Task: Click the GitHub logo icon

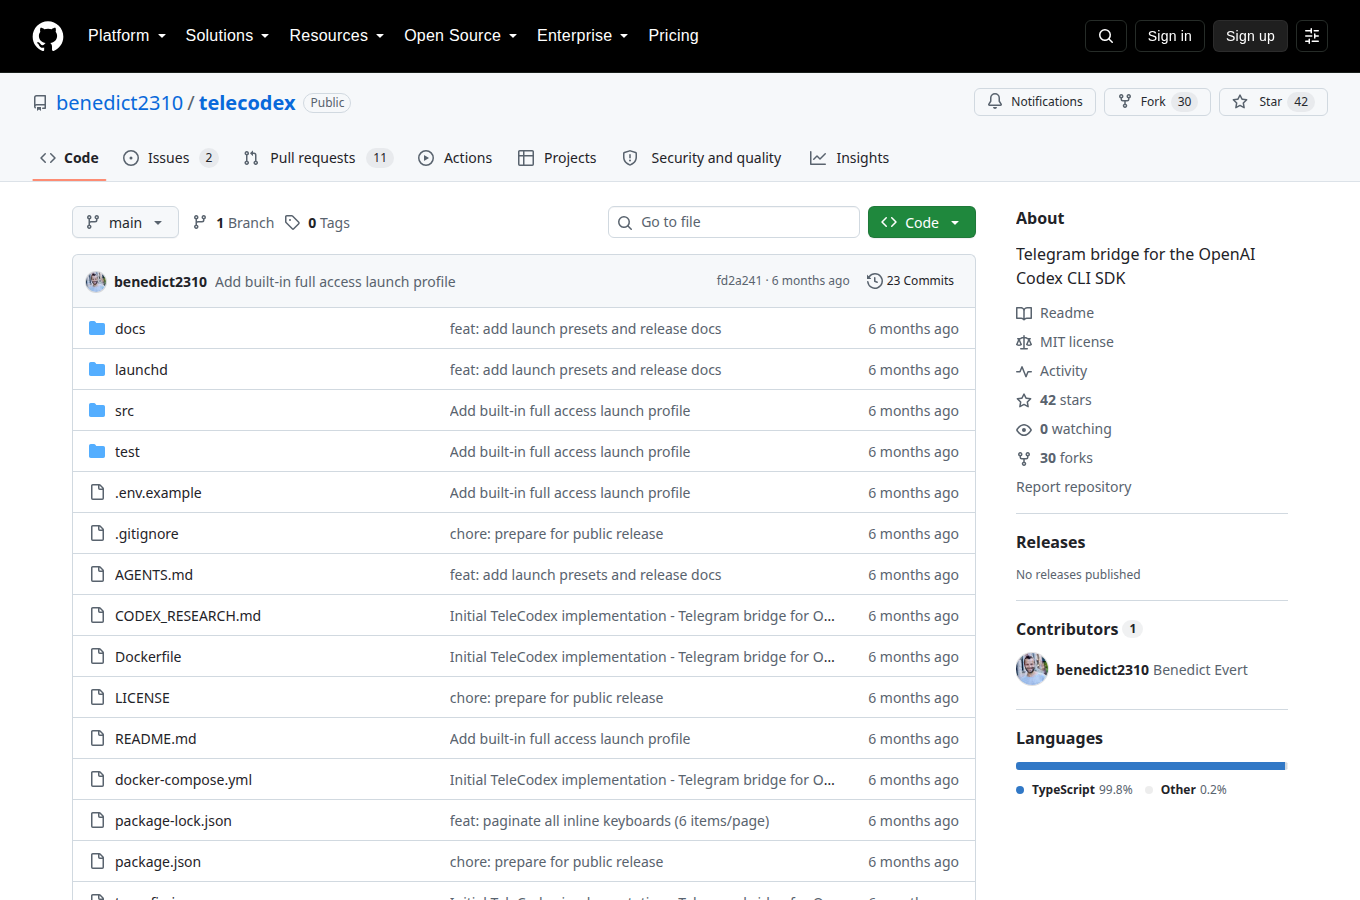Action: 48,36
